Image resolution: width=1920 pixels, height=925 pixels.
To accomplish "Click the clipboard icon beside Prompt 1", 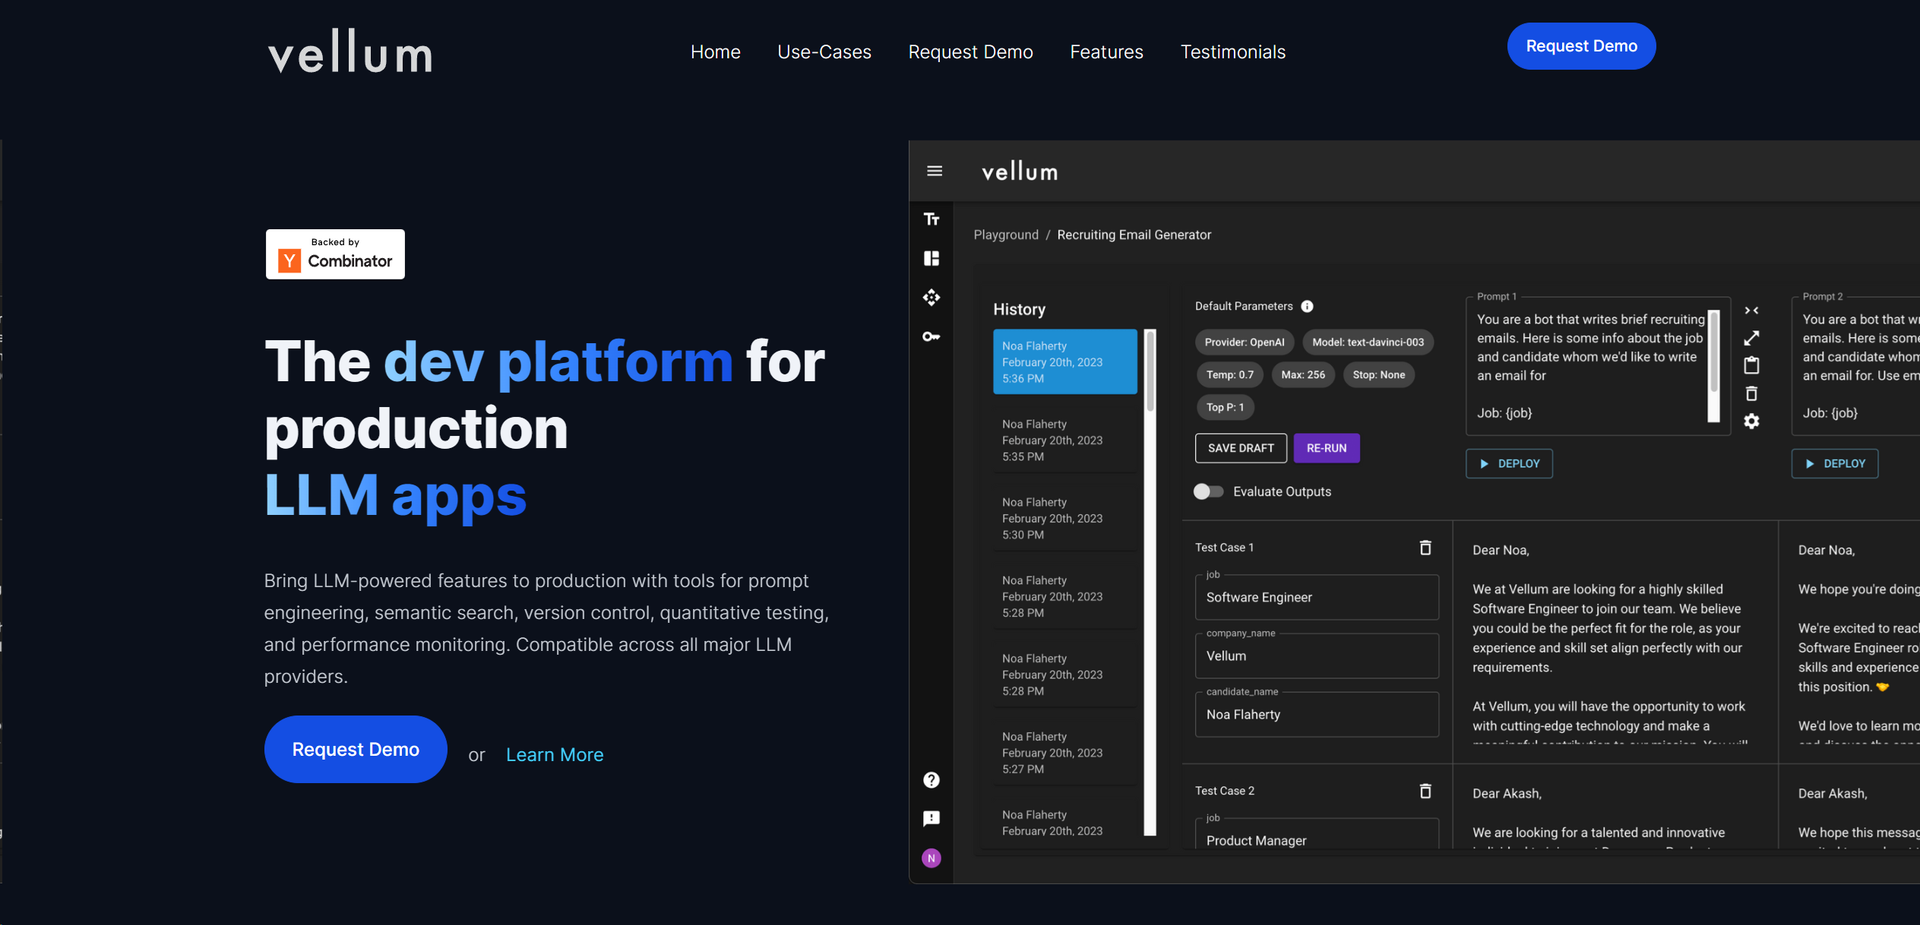I will [1751, 365].
